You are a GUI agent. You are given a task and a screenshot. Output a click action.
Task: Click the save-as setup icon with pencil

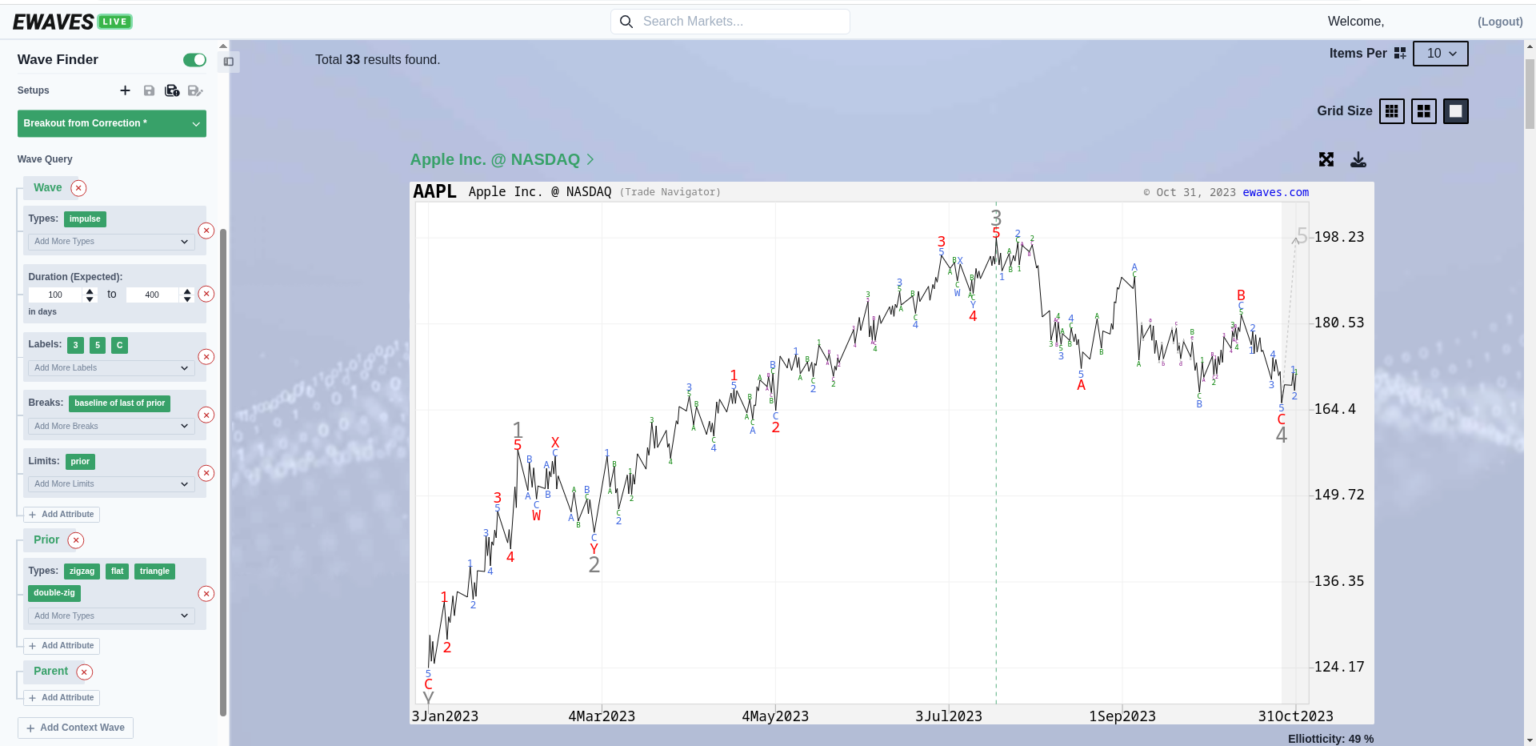195,90
